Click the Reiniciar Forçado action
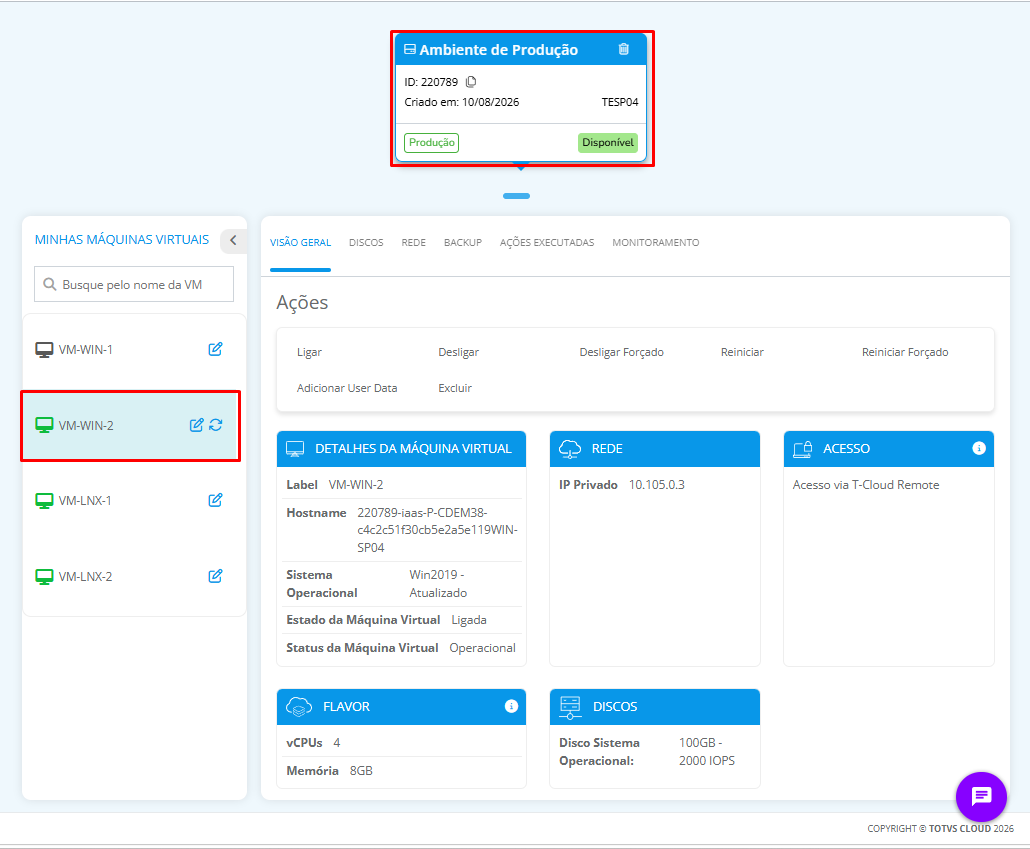 905,352
